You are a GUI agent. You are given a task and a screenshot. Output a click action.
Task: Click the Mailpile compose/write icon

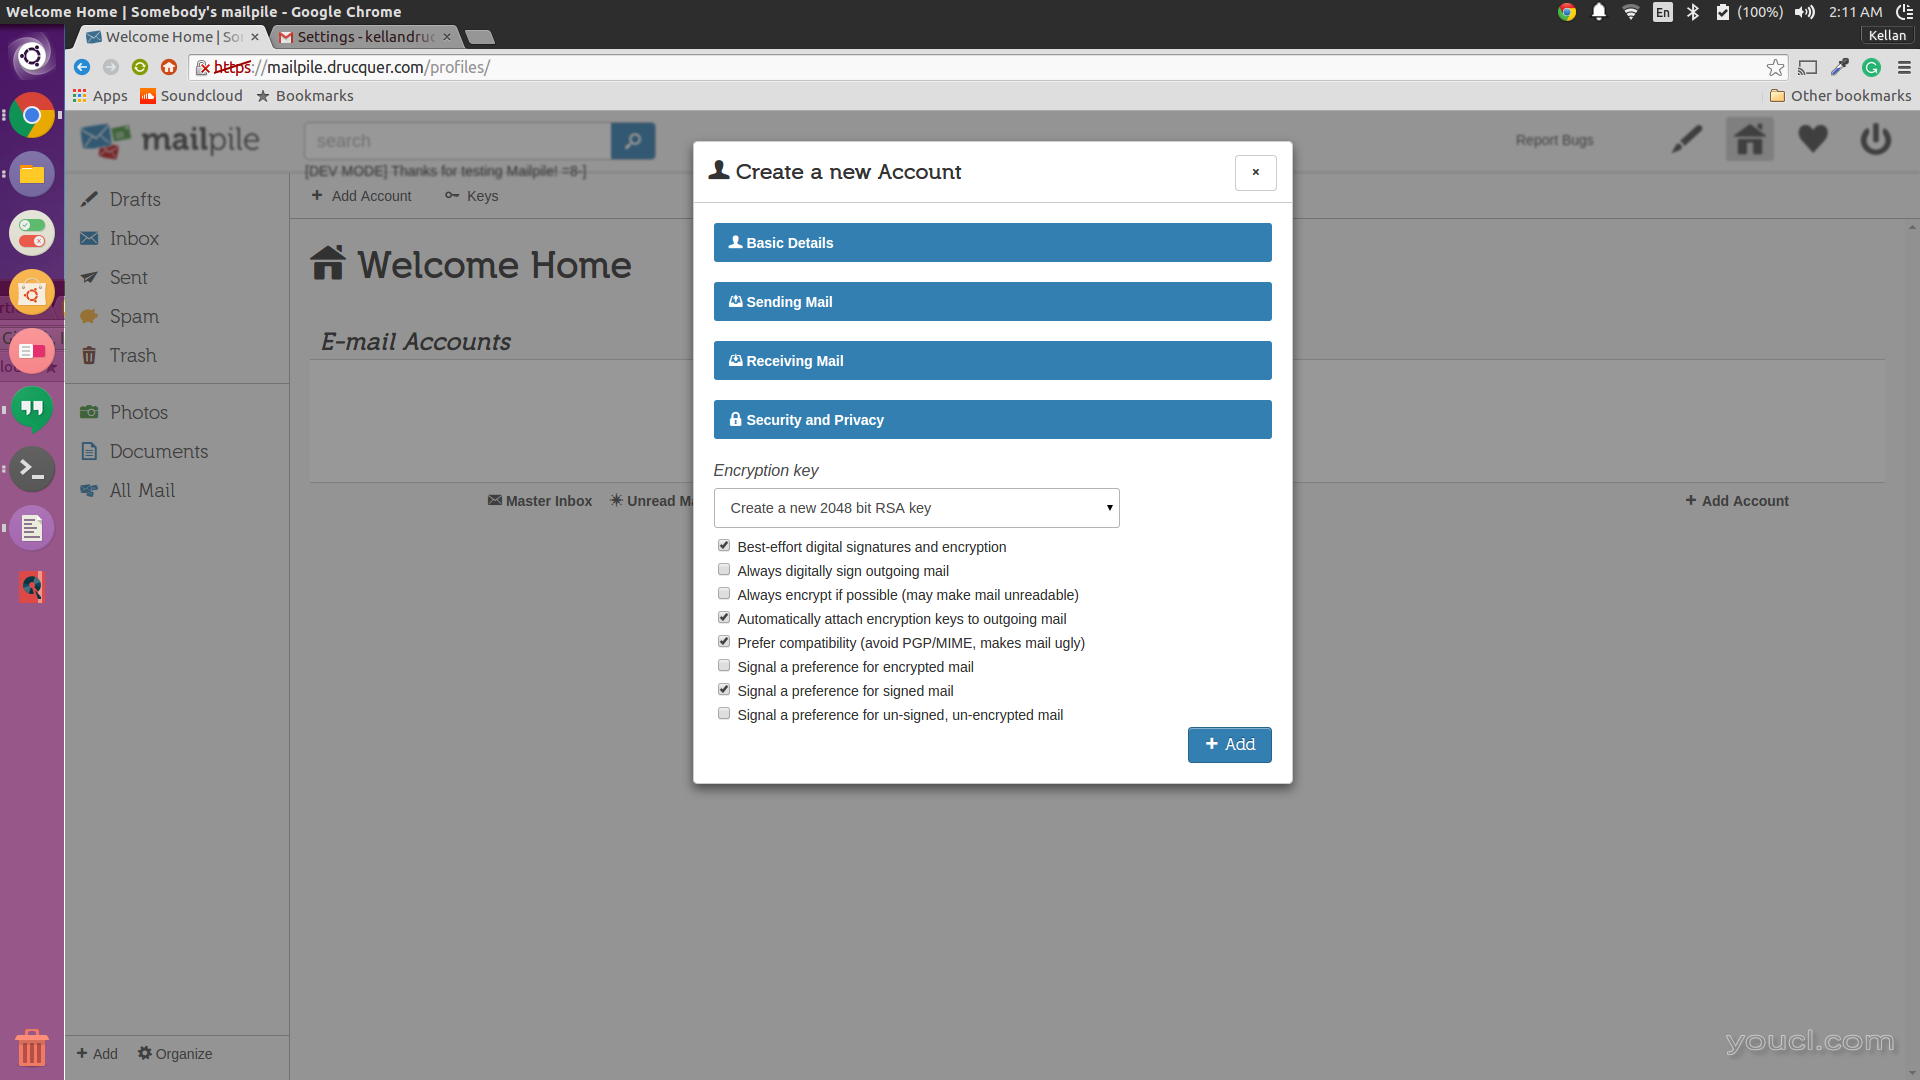click(1688, 140)
